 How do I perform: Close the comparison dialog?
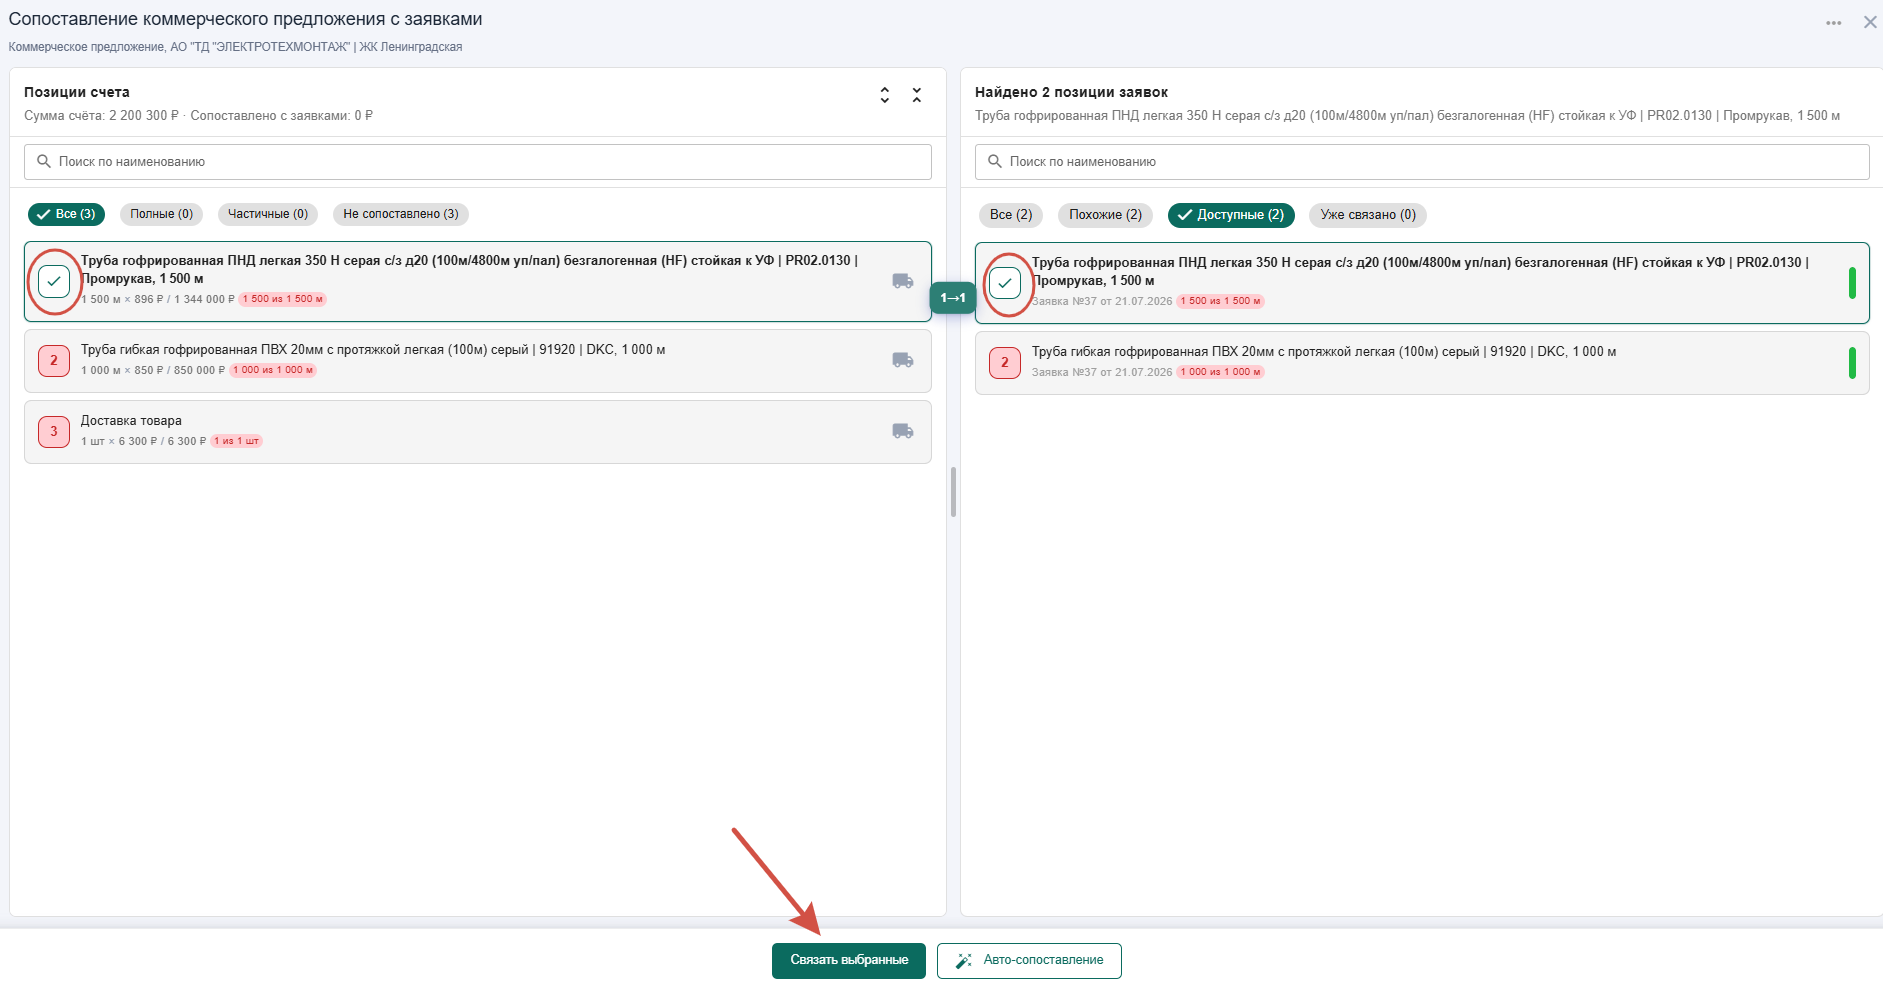click(x=1869, y=22)
